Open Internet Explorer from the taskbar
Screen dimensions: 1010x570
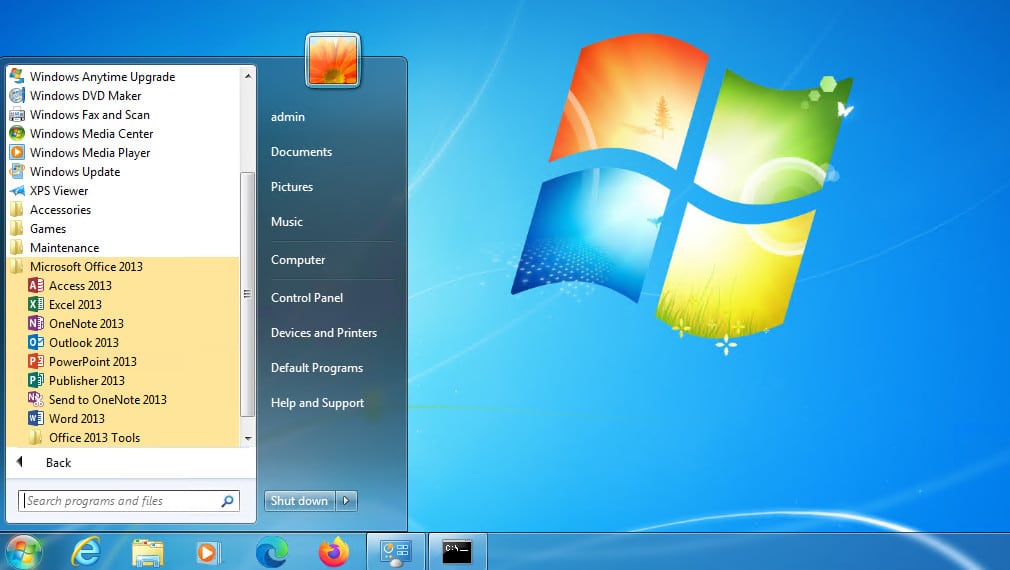pyautogui.click(x=86, y=552)
